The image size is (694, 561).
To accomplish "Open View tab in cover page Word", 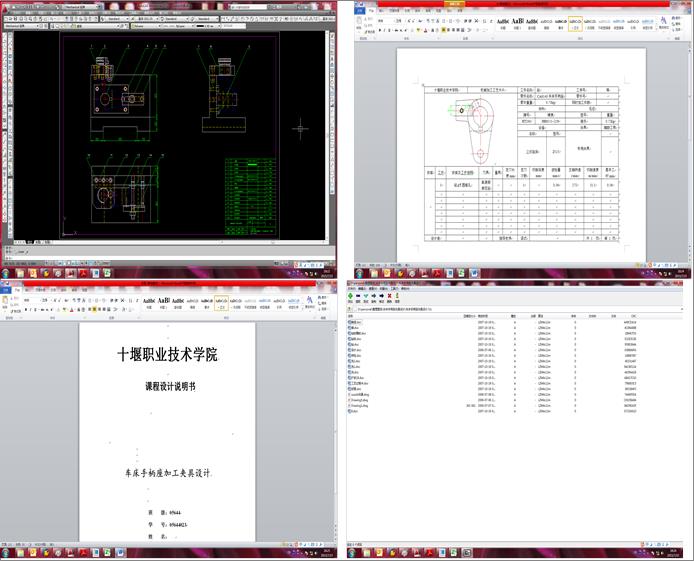I will click(85, 290).
